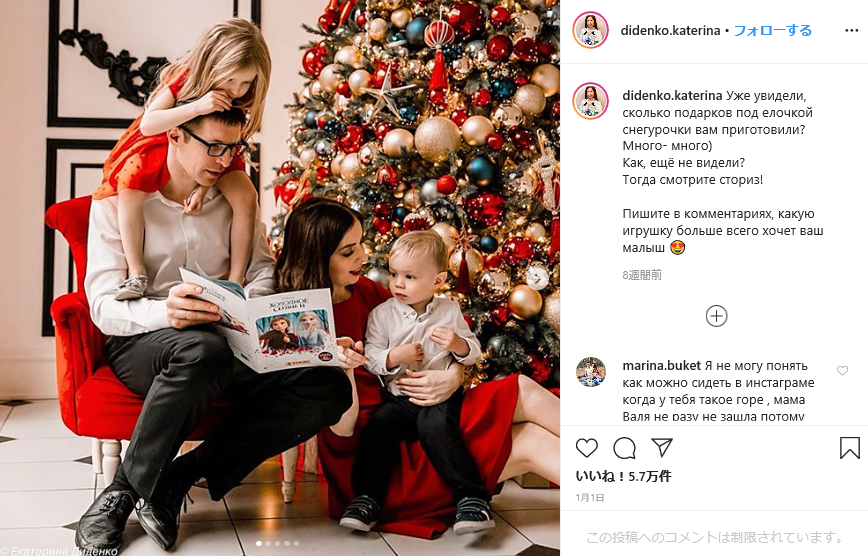Image resolution: width=868 pixels, height=556 pixels.
Task: Open comments via the speech bubble icon
Action: tap(624, 447)
